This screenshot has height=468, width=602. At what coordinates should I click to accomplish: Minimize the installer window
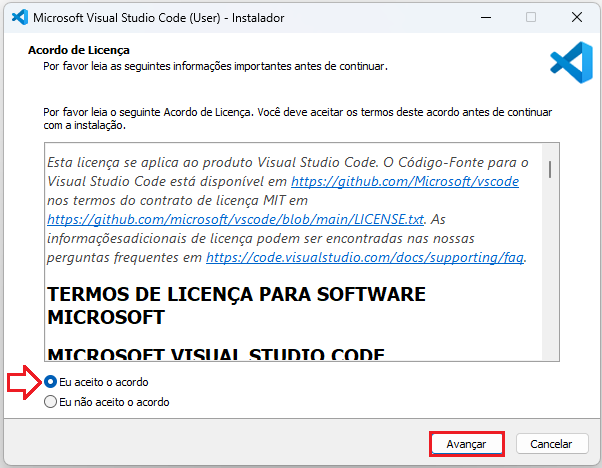click(486, 17)
